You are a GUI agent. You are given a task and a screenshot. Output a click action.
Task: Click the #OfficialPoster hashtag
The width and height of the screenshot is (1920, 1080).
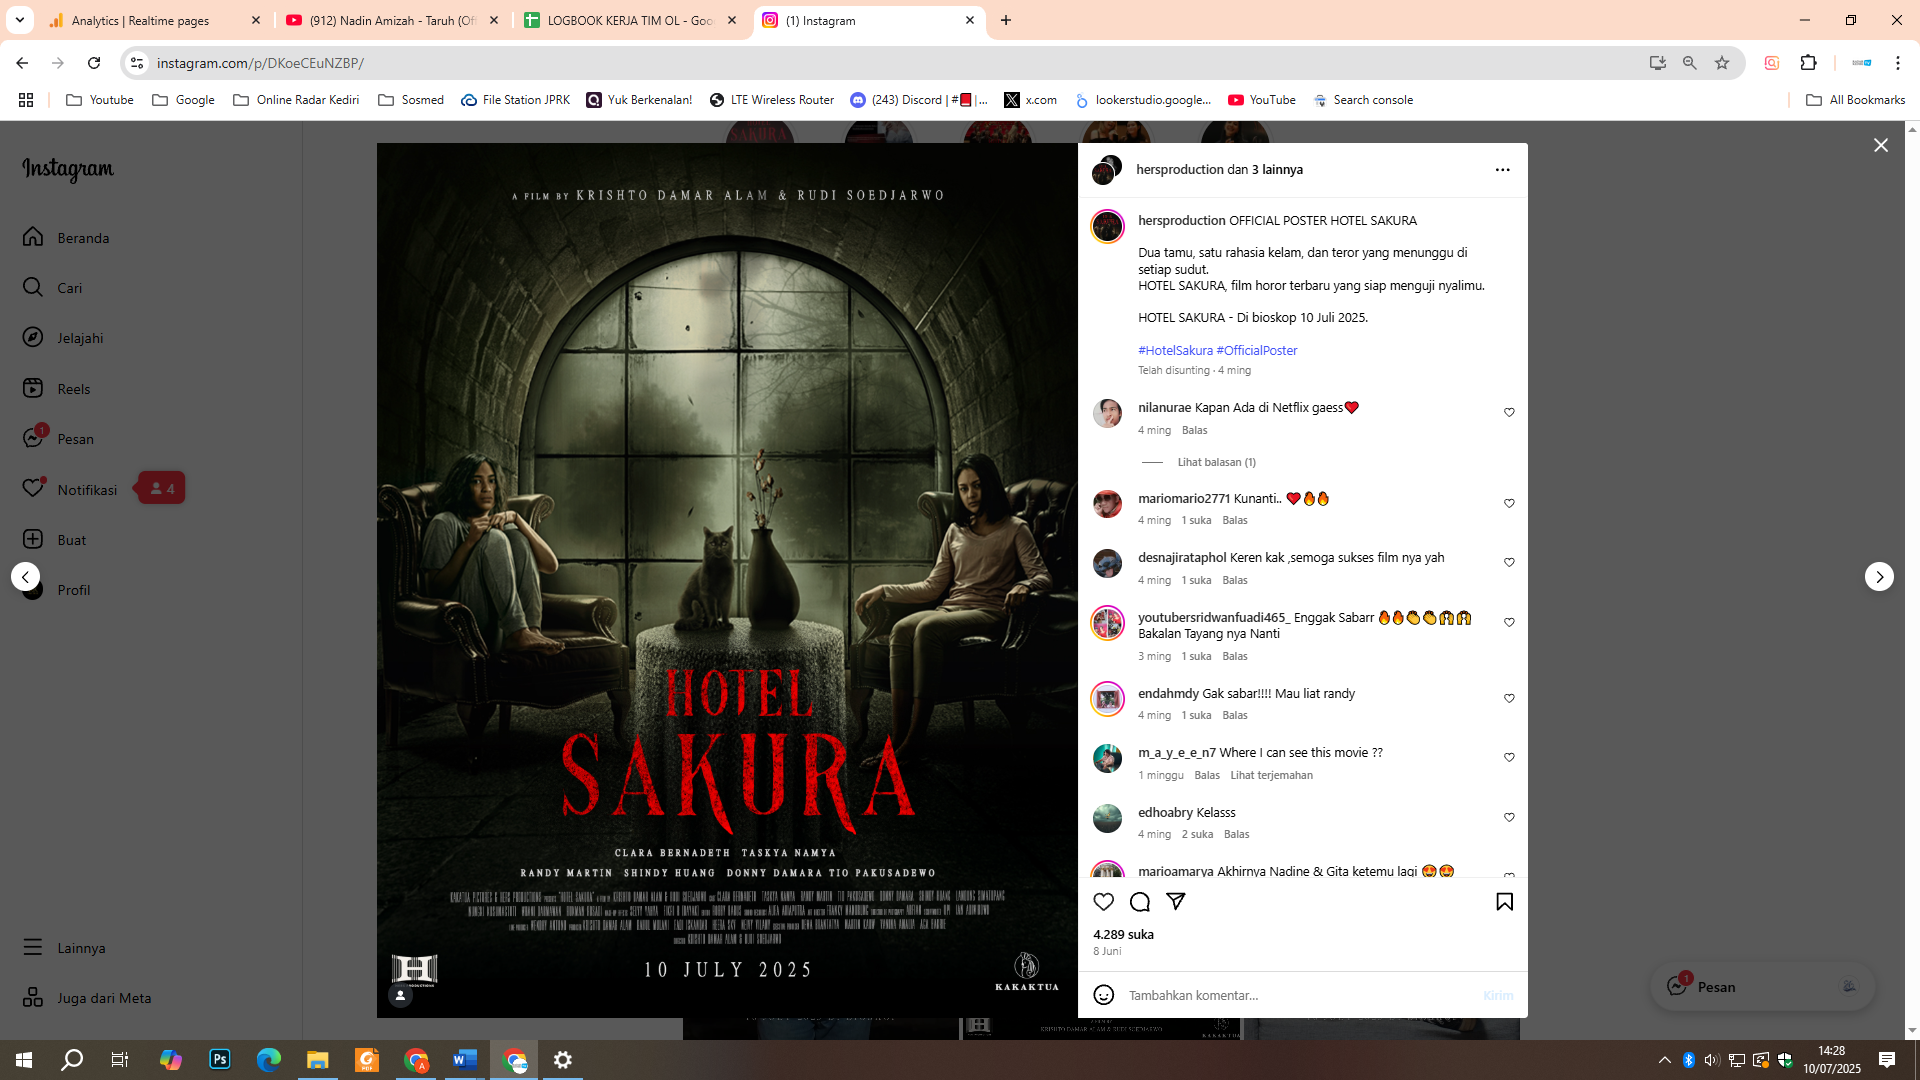point(1257,350)
